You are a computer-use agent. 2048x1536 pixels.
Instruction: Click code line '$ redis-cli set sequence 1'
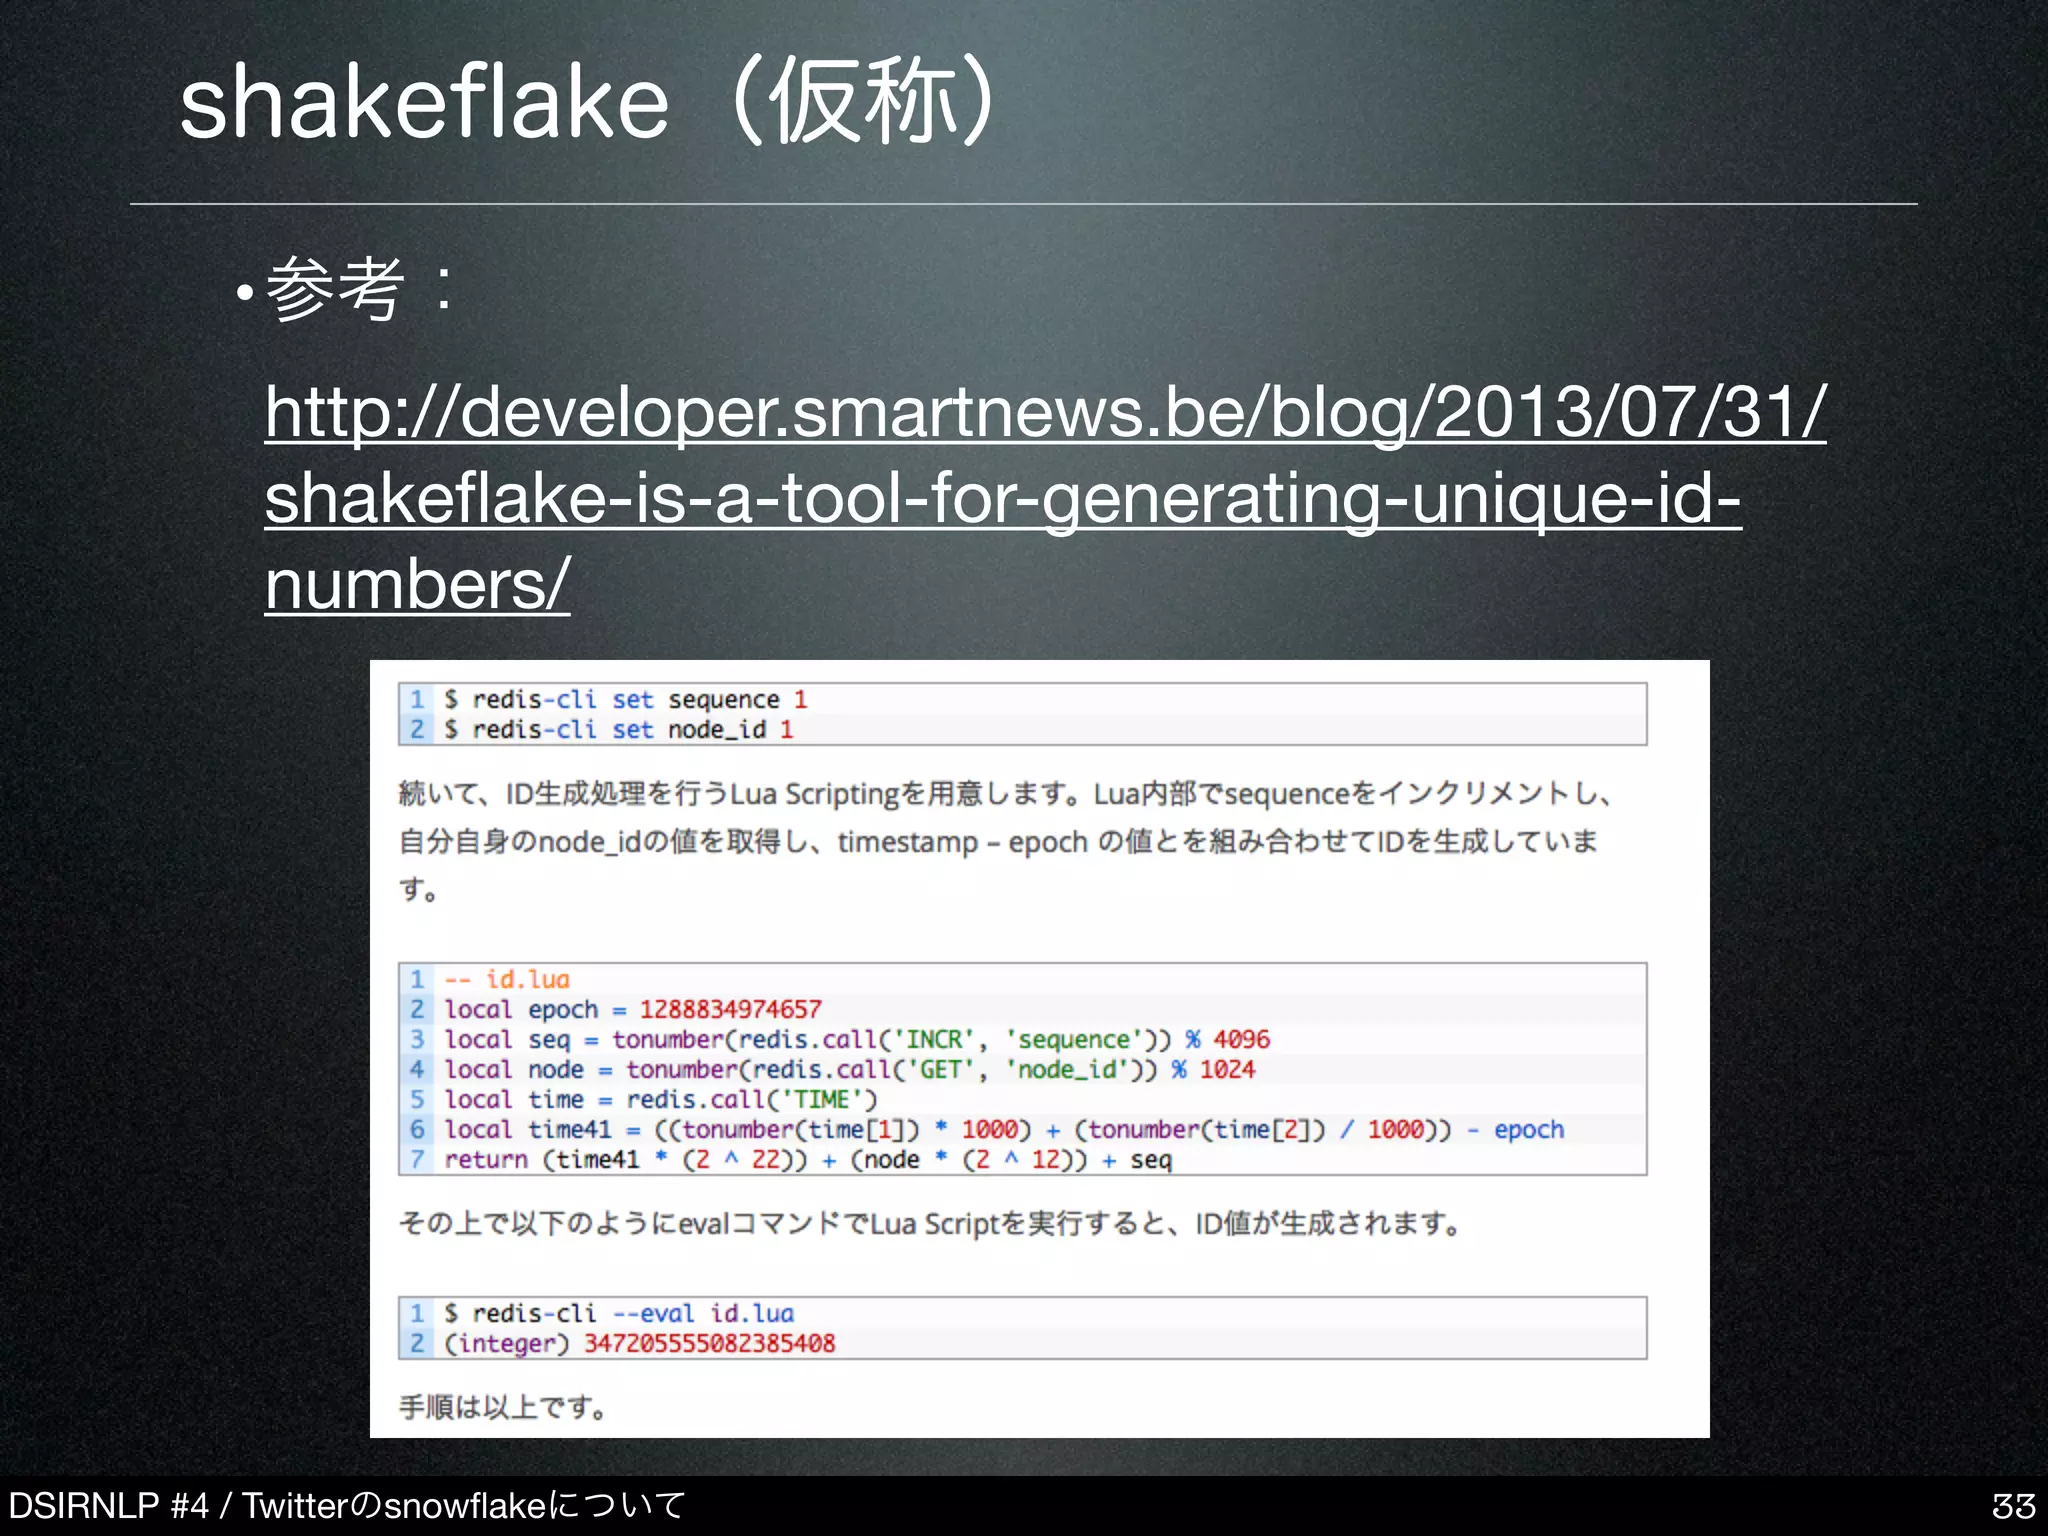[x=626, y=700]
